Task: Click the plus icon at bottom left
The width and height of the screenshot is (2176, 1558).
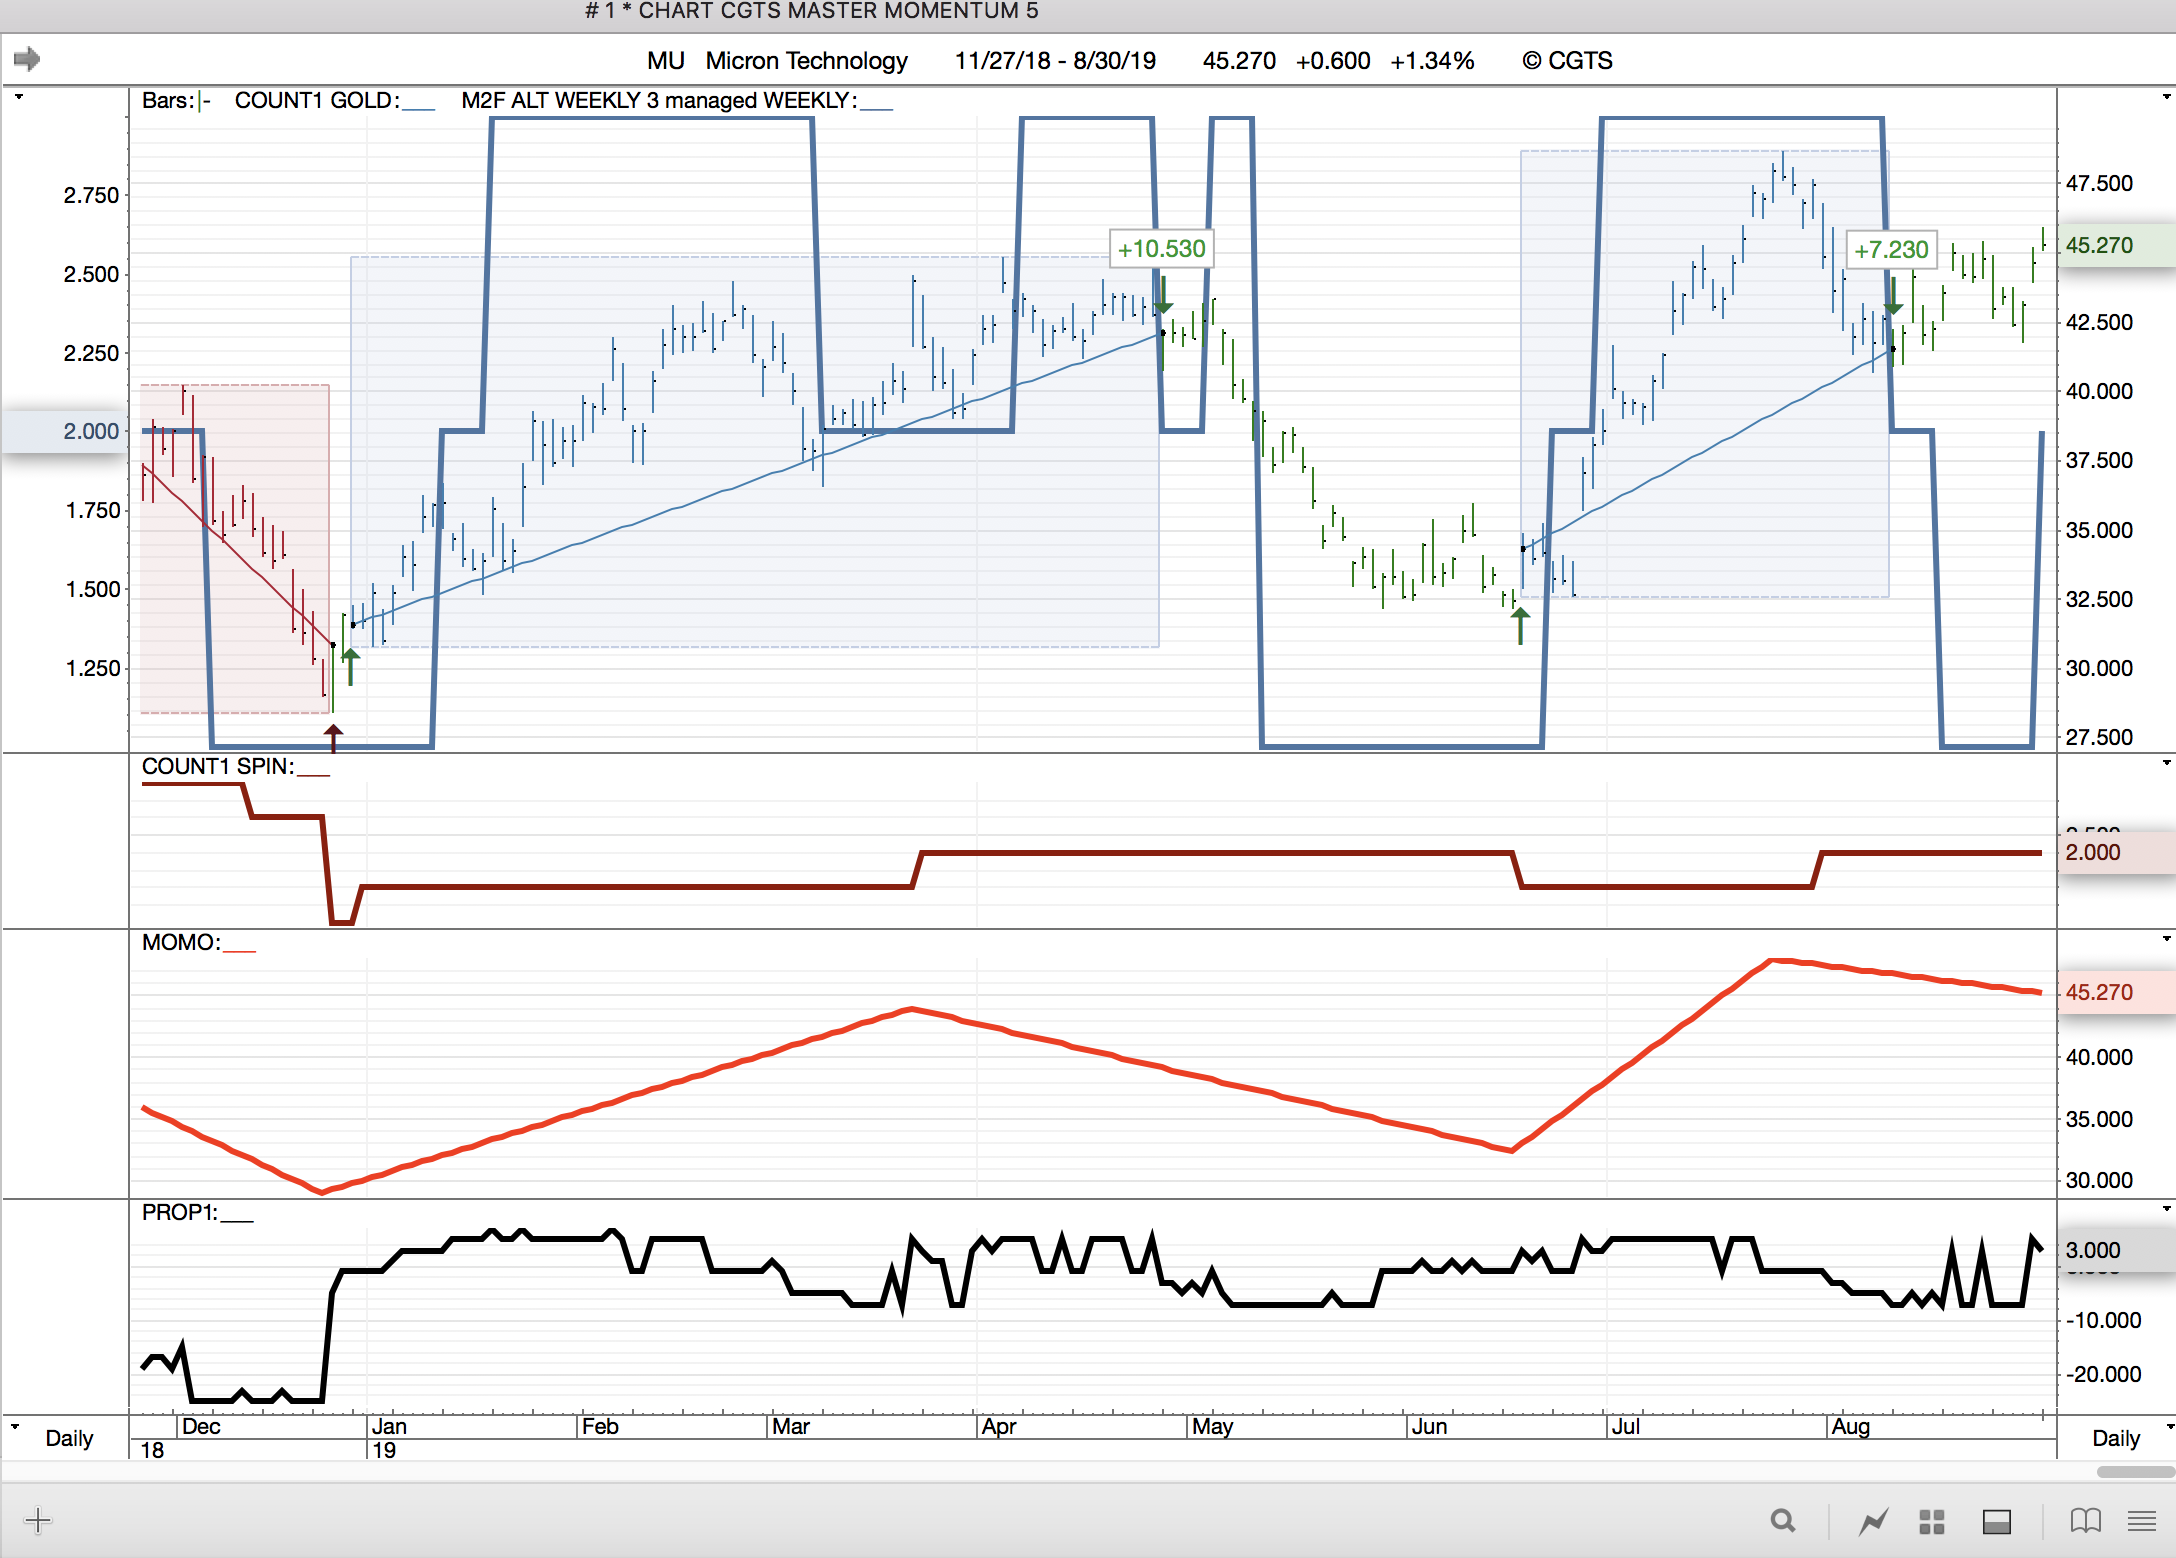Action: tap(38, 1521)
